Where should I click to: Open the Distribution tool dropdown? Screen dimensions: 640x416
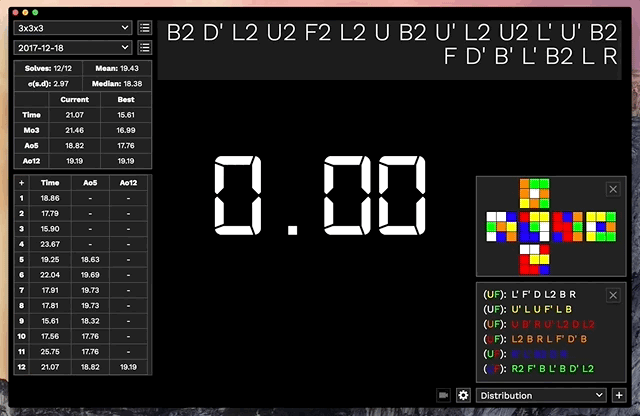[541, 395]
